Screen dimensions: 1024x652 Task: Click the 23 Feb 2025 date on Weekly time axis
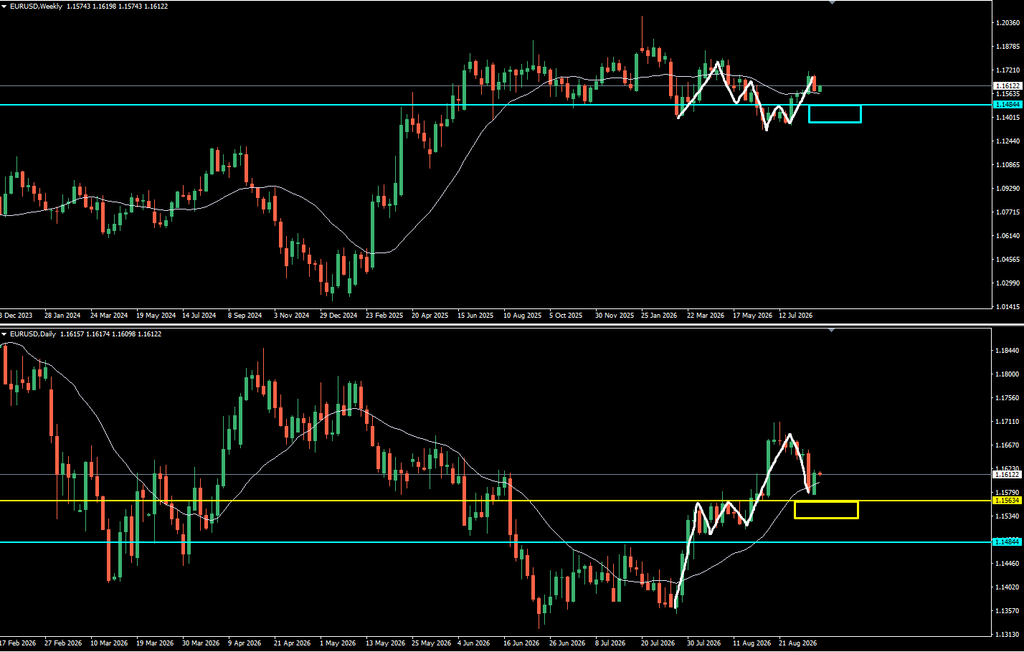386,315
